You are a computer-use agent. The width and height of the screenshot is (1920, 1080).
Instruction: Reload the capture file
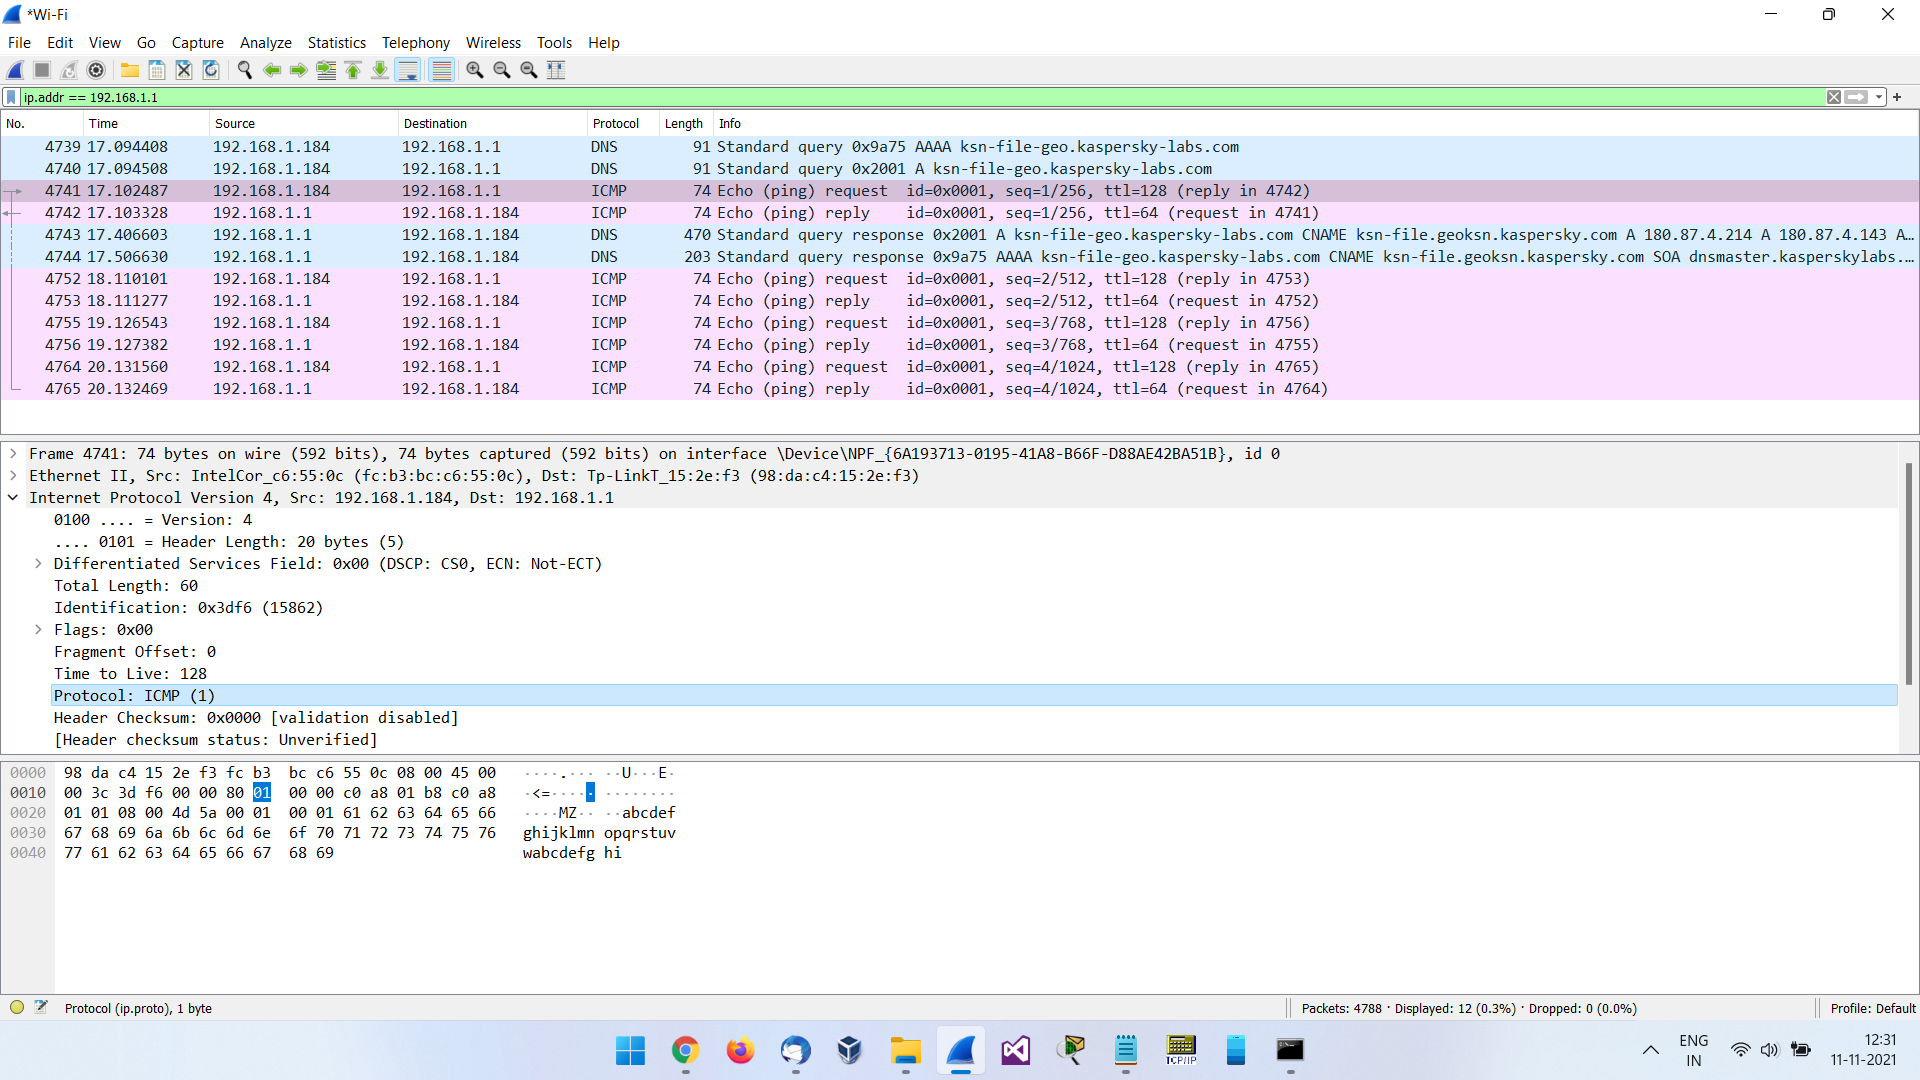[211, 70]
